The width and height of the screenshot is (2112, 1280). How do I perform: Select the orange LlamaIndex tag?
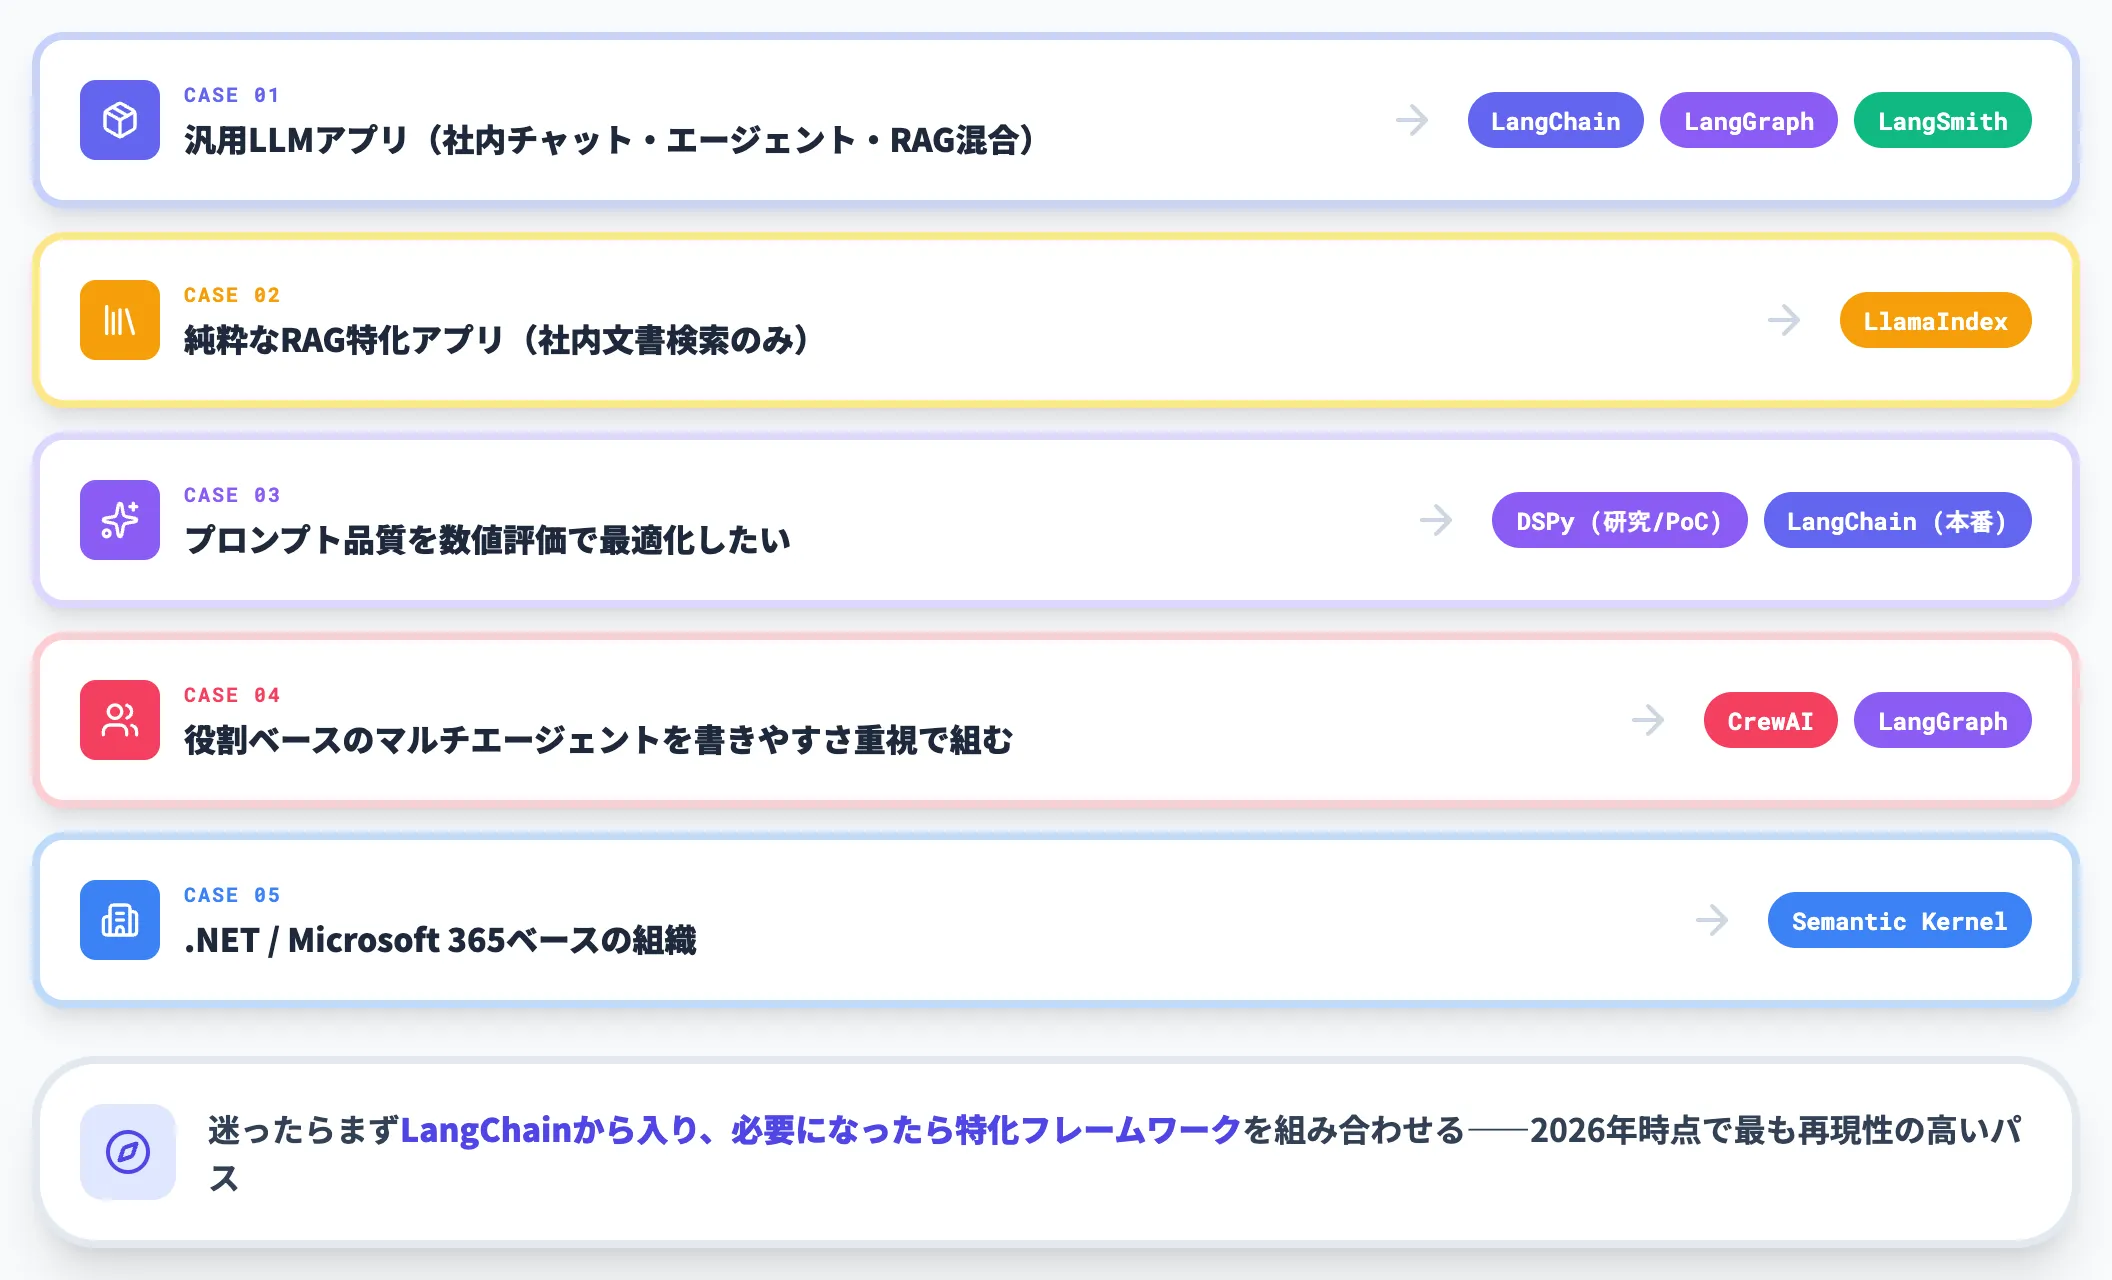click(1936, 320)
